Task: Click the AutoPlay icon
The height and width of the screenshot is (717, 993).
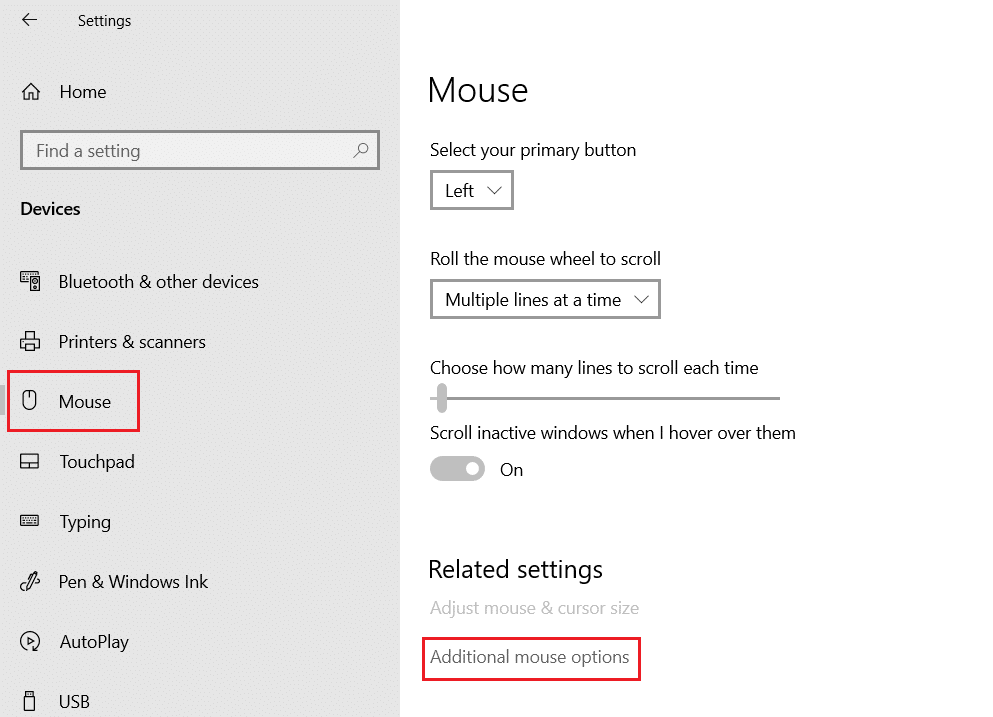Action: point(30,641)
